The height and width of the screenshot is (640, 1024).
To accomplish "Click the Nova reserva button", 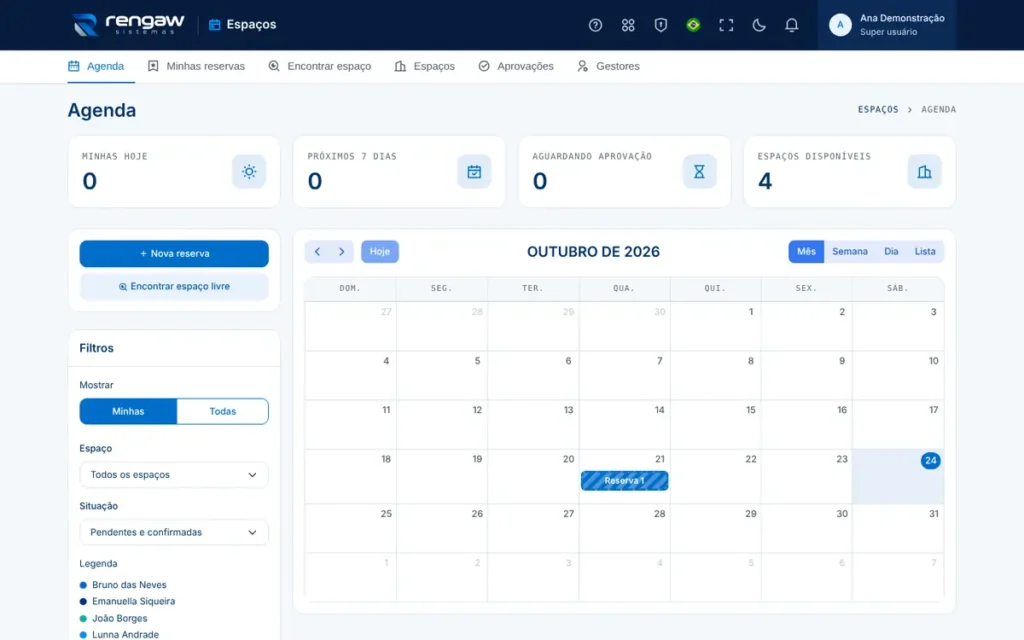I will [x=174, y=253].
